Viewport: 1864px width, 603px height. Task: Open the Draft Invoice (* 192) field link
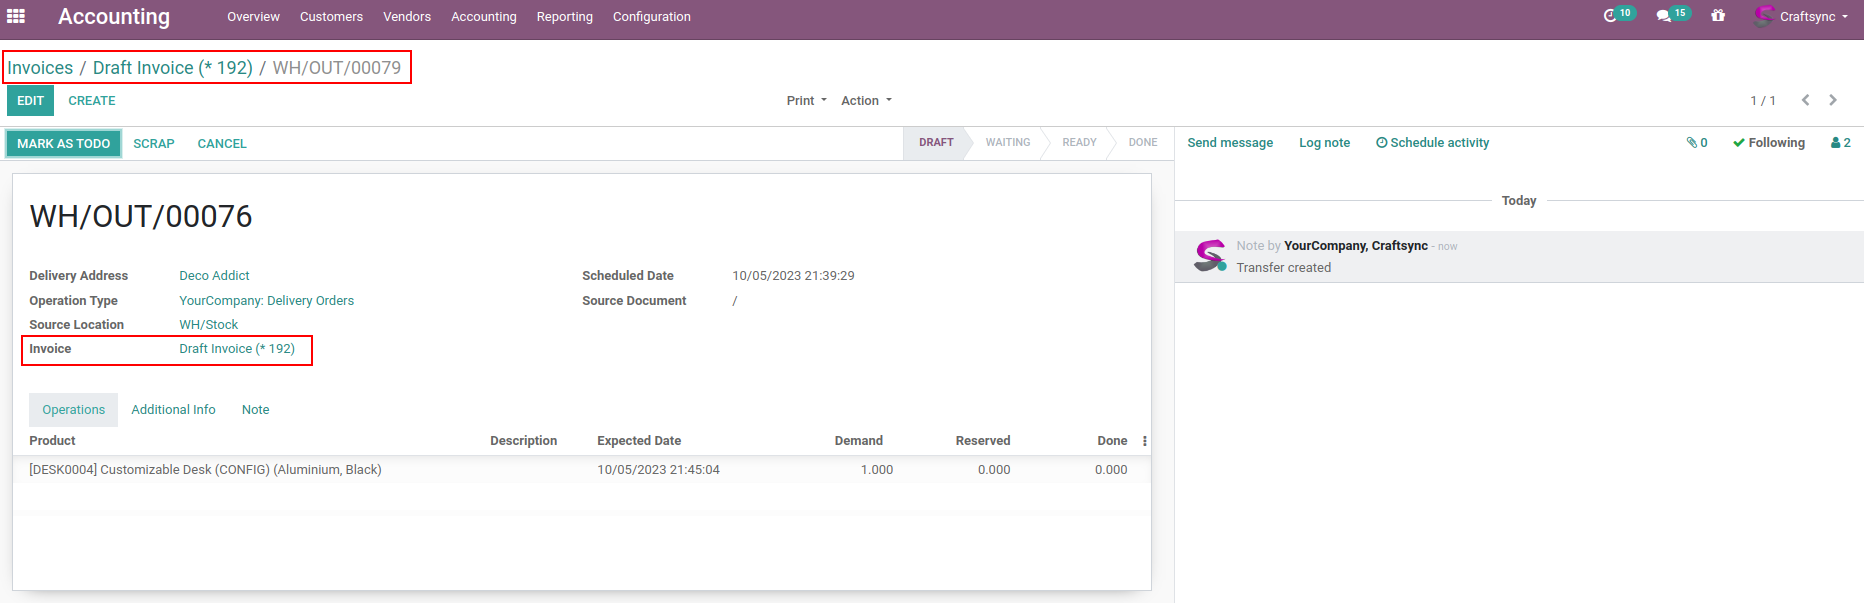pyautogui.click(x=237, y=349)
